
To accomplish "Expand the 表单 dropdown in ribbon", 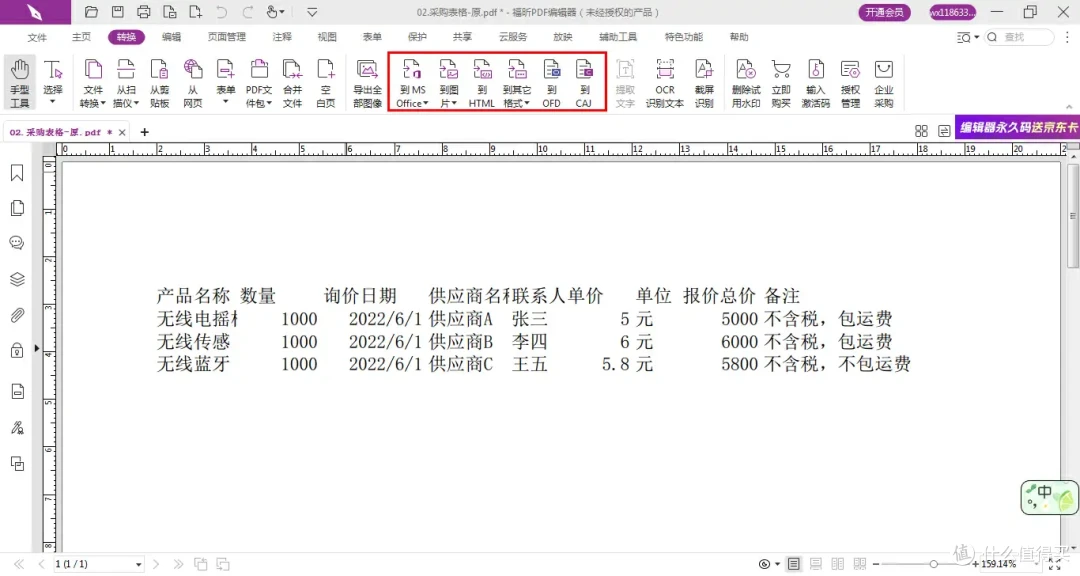I will coord(225,102).
